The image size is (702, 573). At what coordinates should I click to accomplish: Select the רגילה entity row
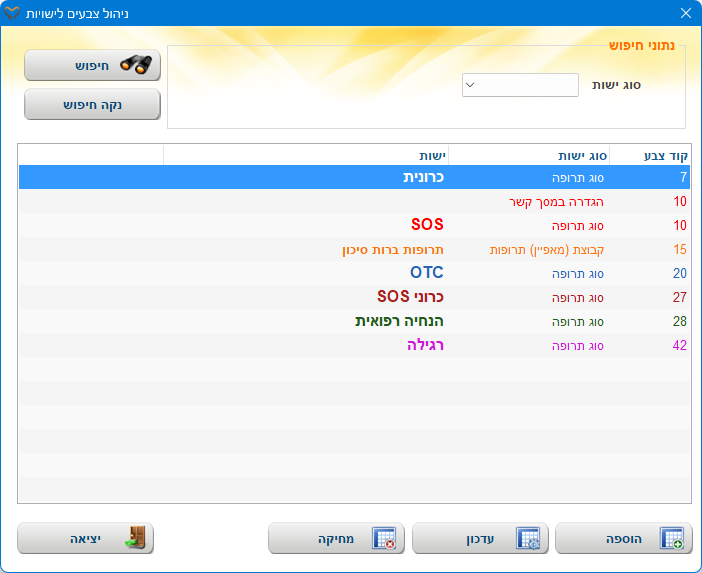(354, 345)
